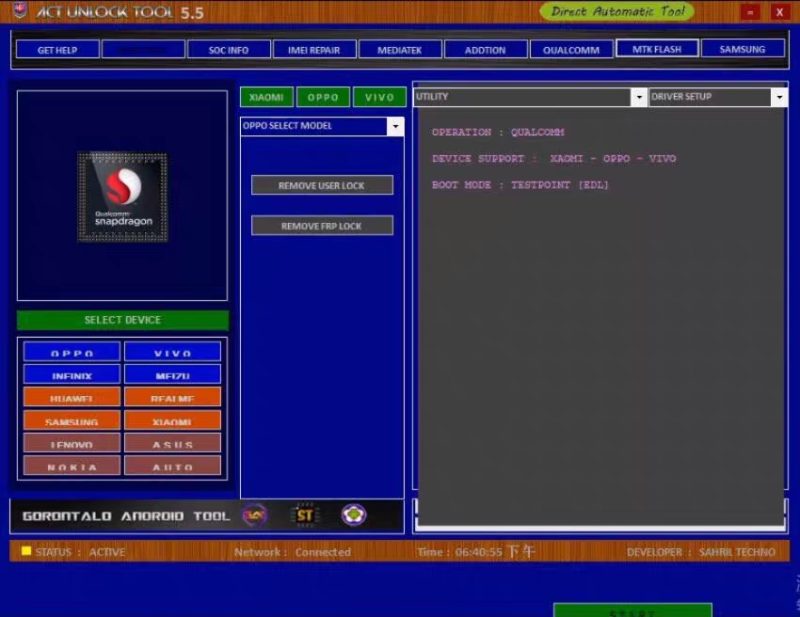The width and height of the screenshot is (800, 617).
Task: Click the UTILITY dropdown arrow
Action: pyautogui.click(x=639, y=97)
